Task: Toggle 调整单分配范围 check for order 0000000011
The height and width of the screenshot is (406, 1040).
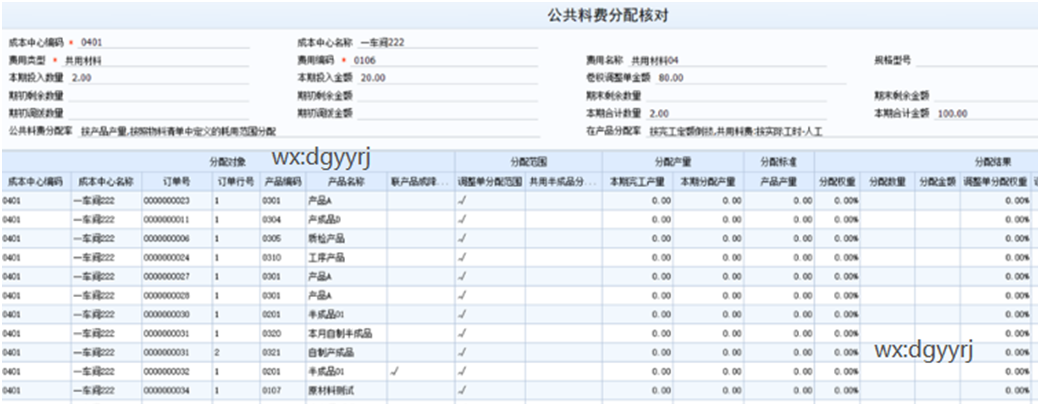Action: (462, 220)
